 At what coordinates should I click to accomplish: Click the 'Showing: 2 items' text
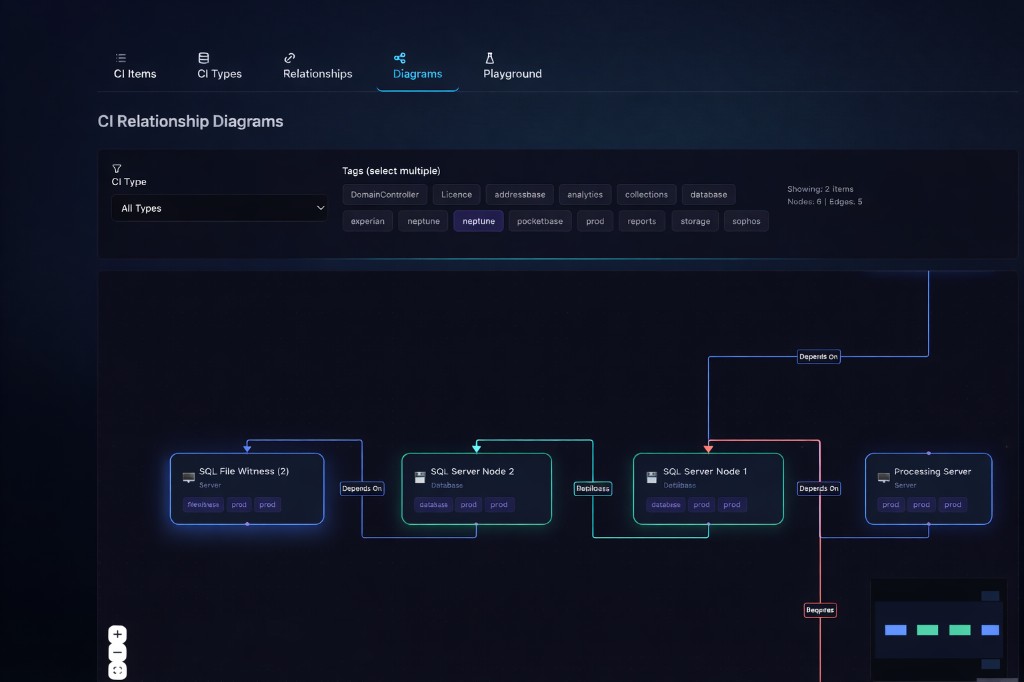[x=820, y=189]
